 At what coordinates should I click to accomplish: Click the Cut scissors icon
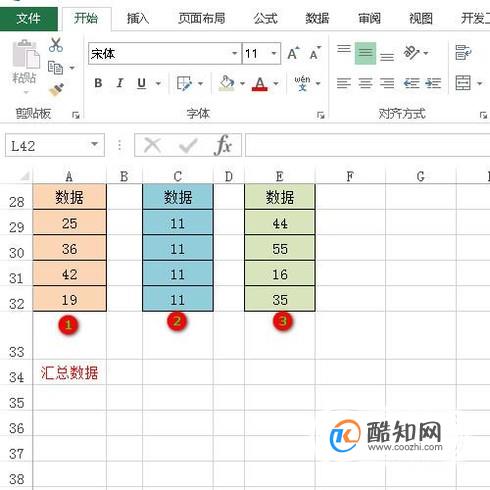click(x=56, y=45)
